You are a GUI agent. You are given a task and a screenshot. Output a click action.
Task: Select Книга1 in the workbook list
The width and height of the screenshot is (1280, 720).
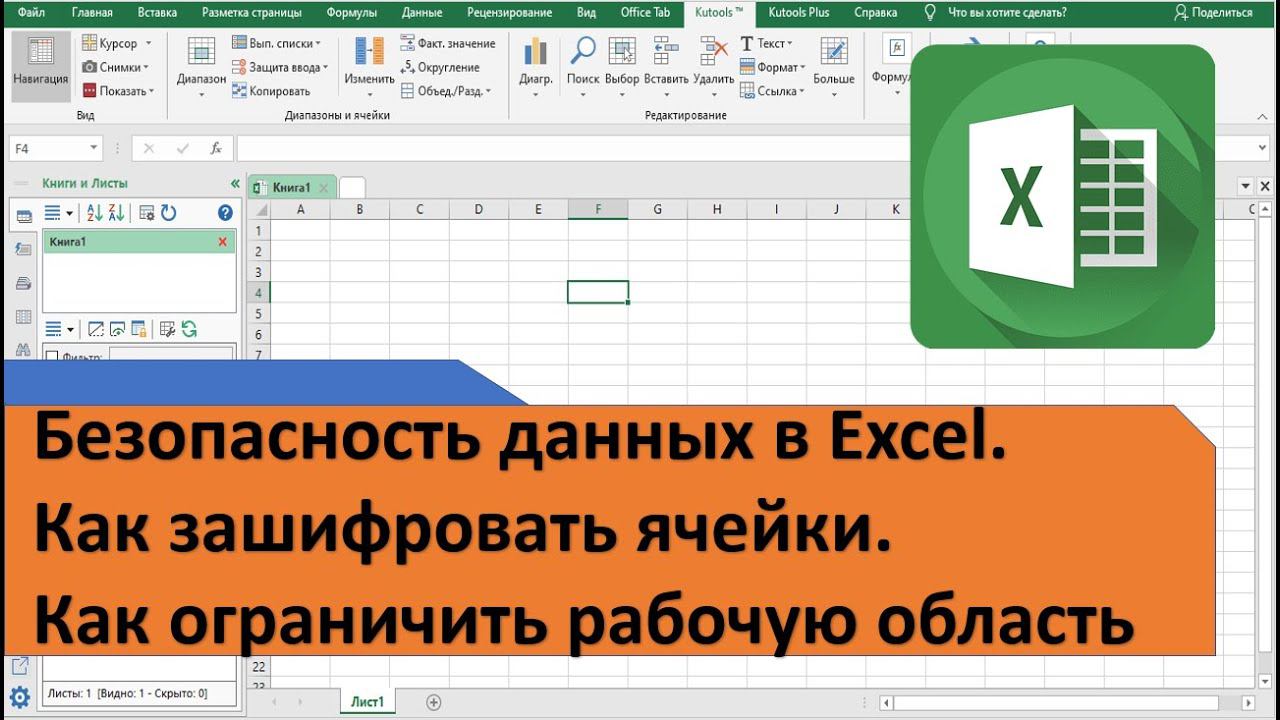139,242
